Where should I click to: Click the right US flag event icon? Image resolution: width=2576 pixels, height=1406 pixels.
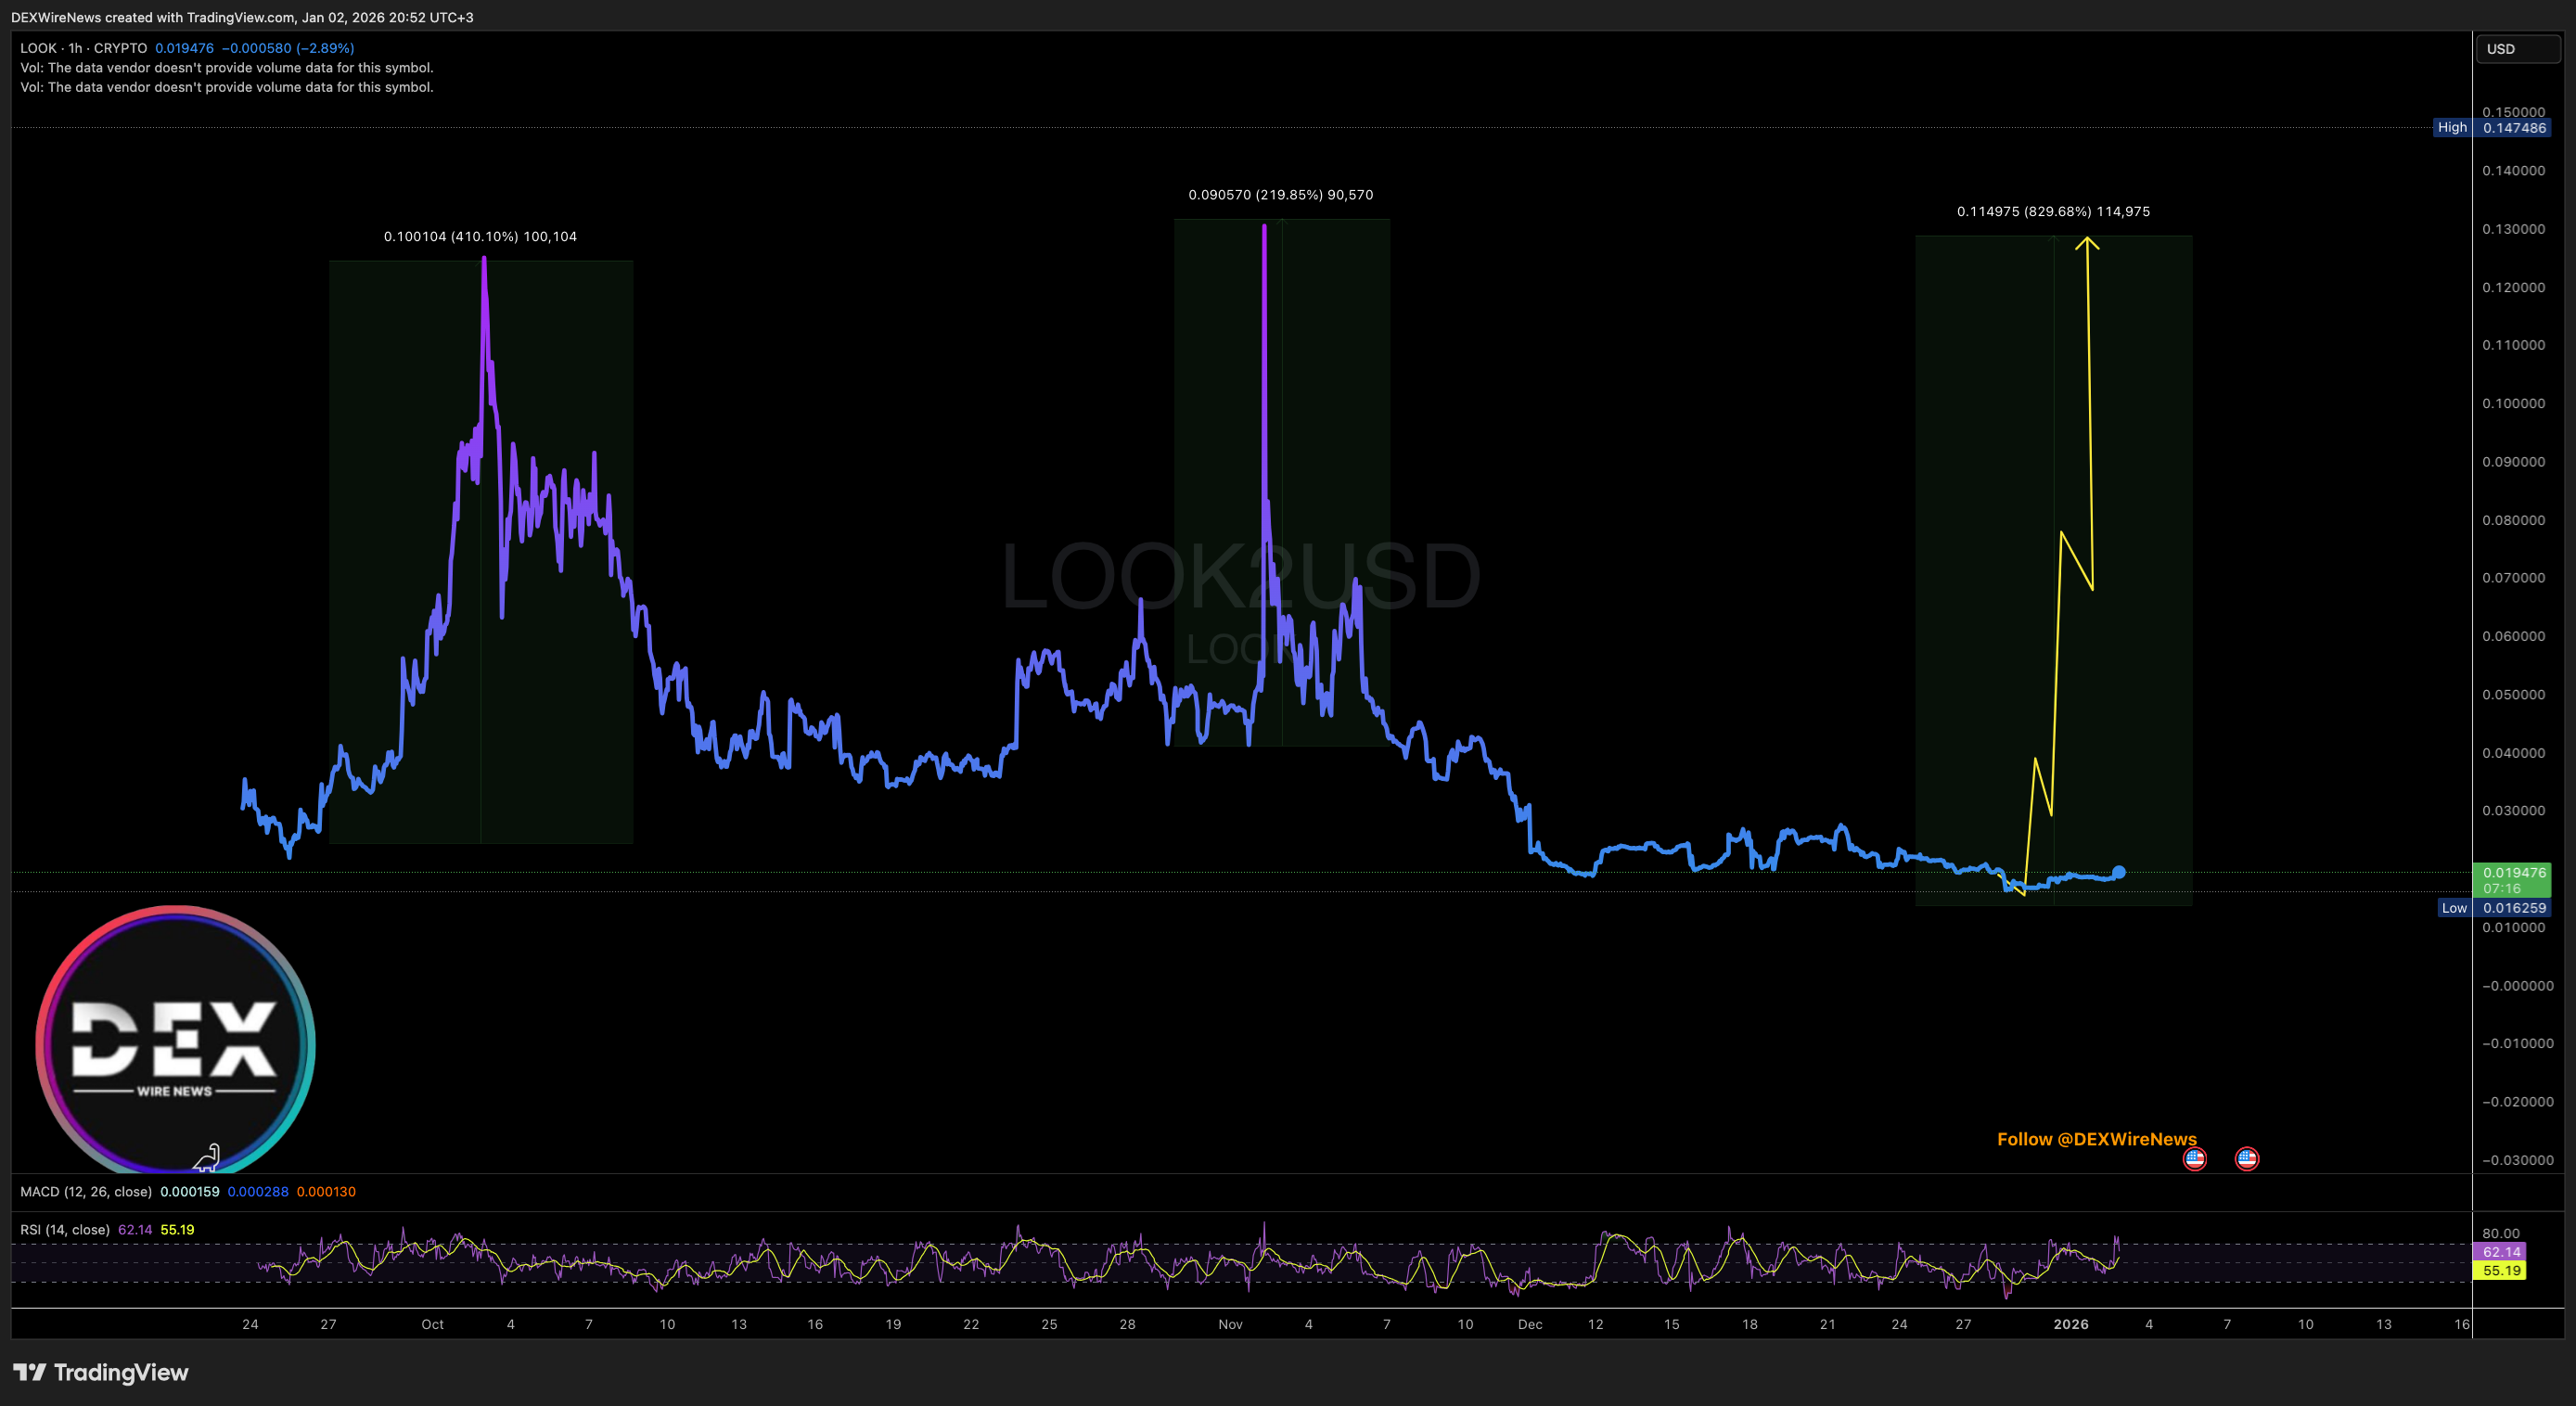[x=2246, y=1158]
